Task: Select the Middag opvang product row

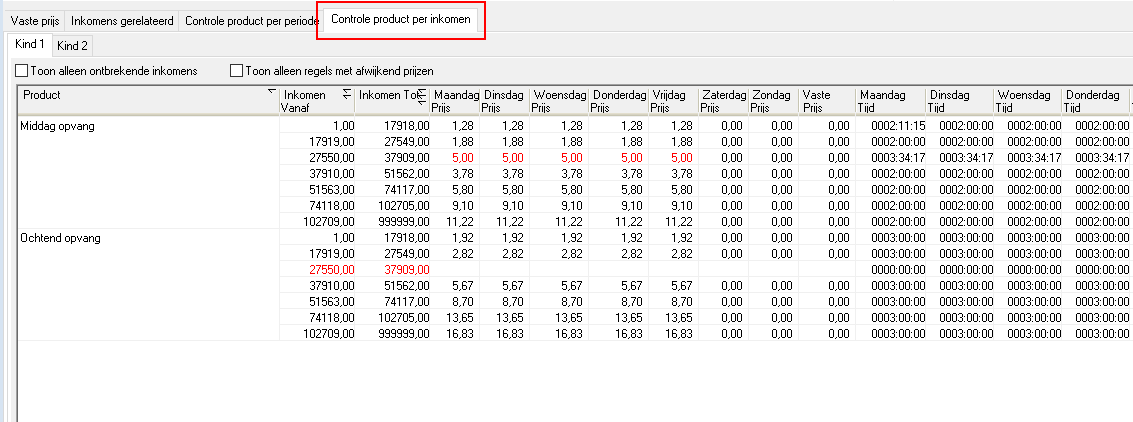Action: [58, 126]
